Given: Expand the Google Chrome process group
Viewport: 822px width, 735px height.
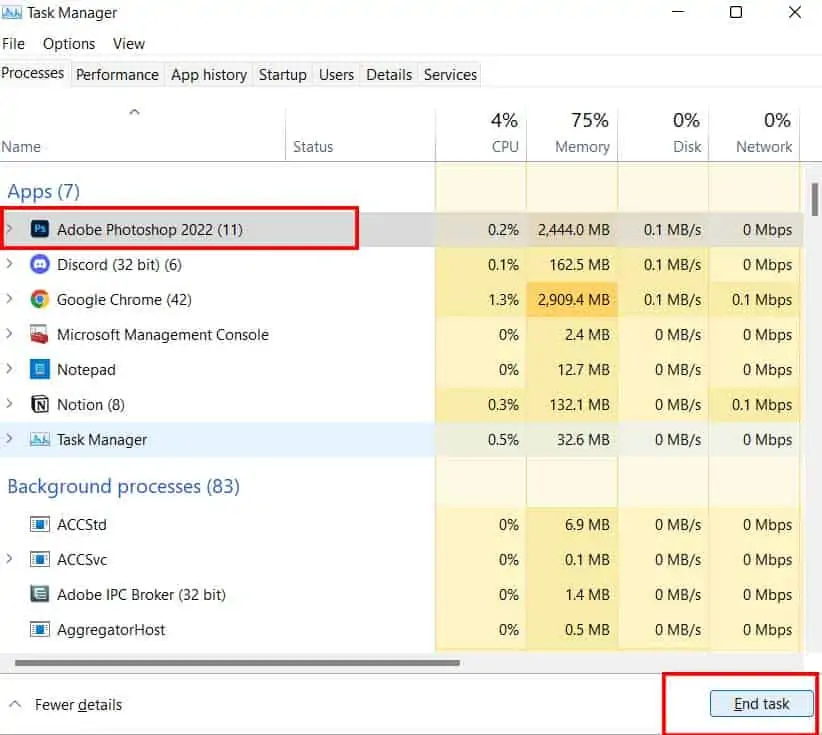Looking at the screenshot, I should 9,299.
